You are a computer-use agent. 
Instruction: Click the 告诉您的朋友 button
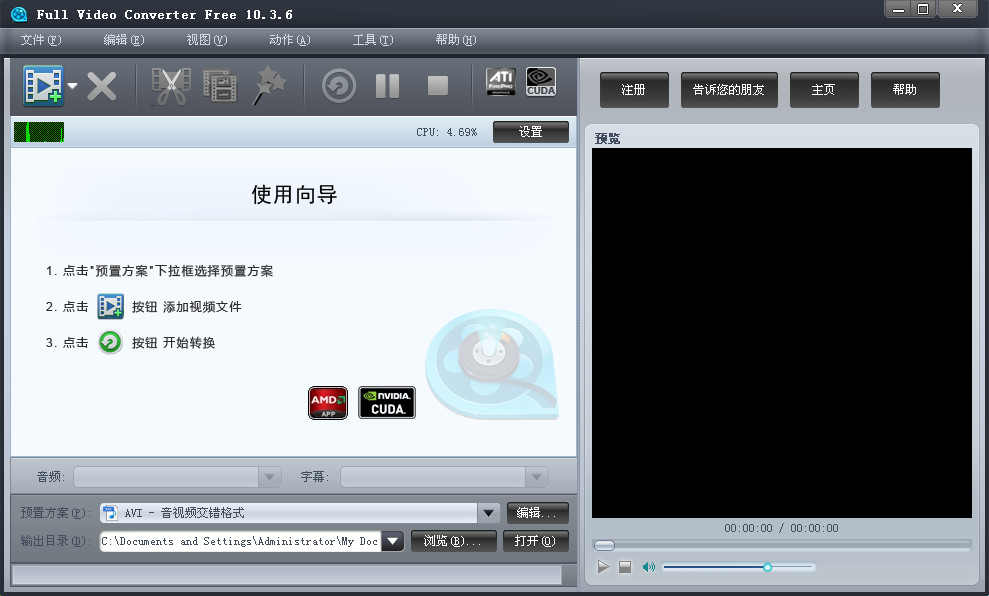pyautogui.click(x=729, y=90)
